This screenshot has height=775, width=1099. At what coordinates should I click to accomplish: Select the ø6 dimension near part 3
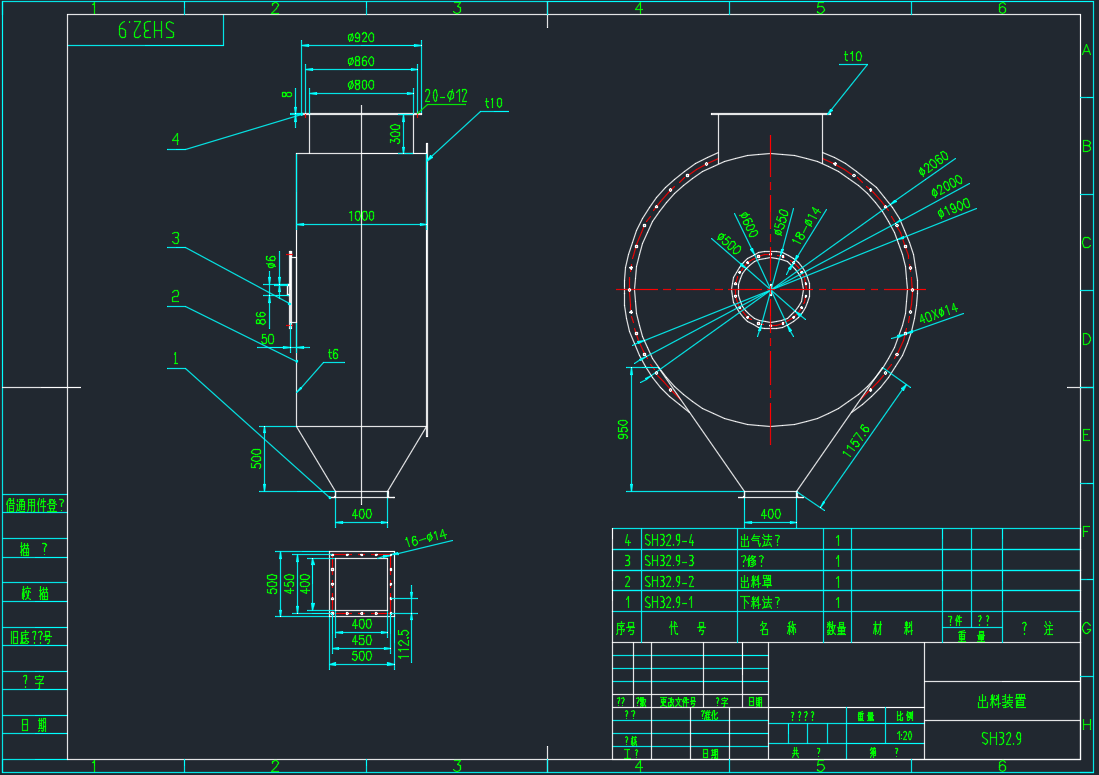271,263
